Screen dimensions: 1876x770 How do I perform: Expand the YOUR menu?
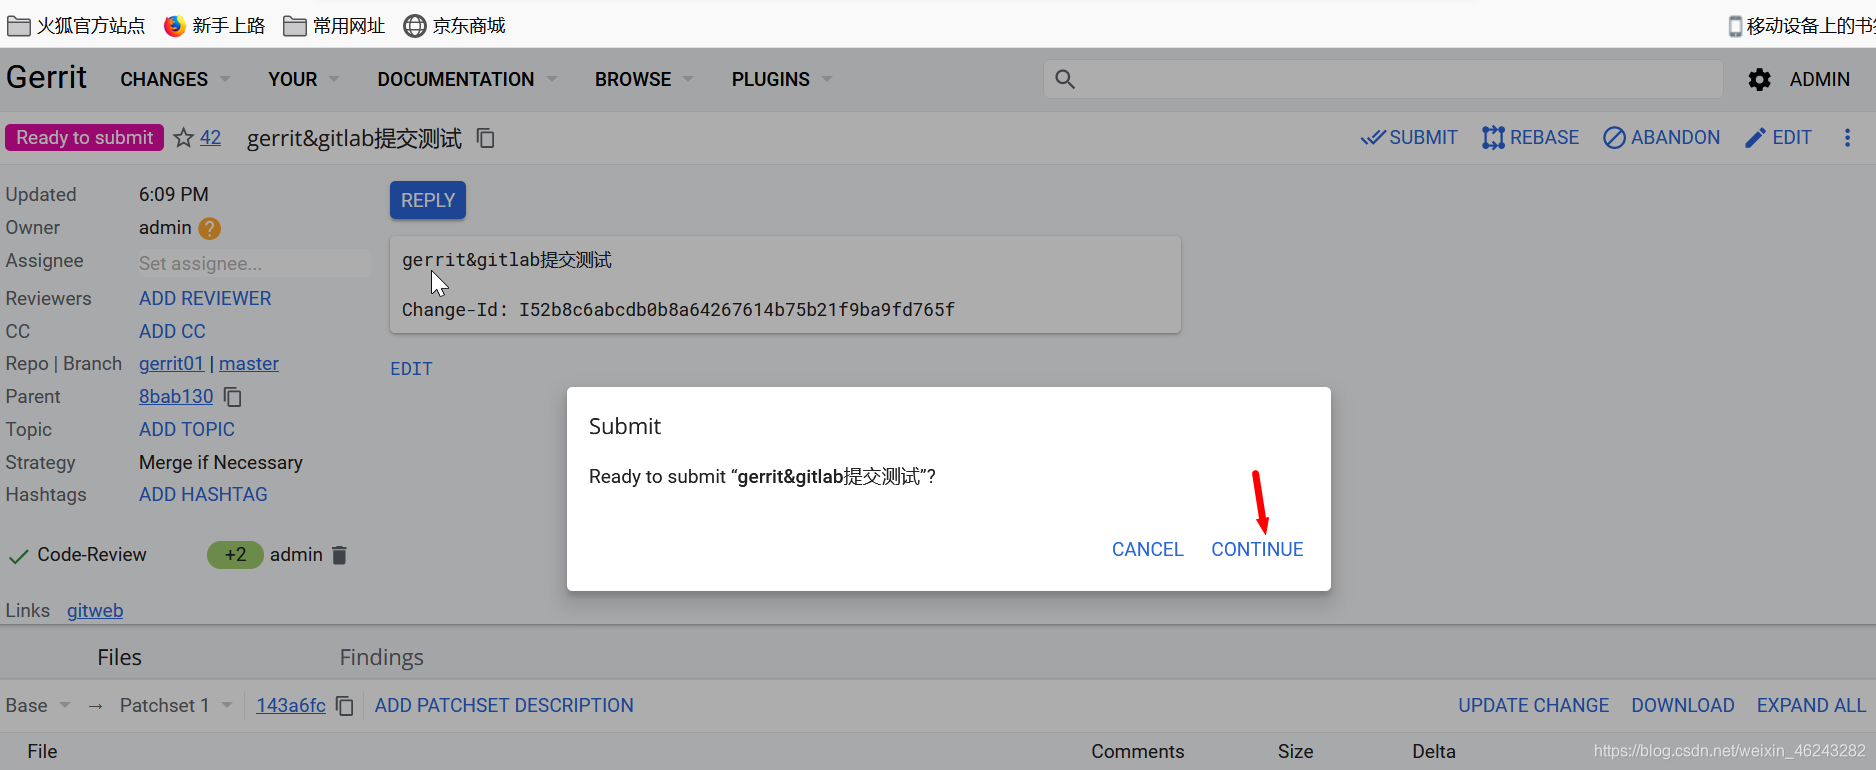pos(303,79)
